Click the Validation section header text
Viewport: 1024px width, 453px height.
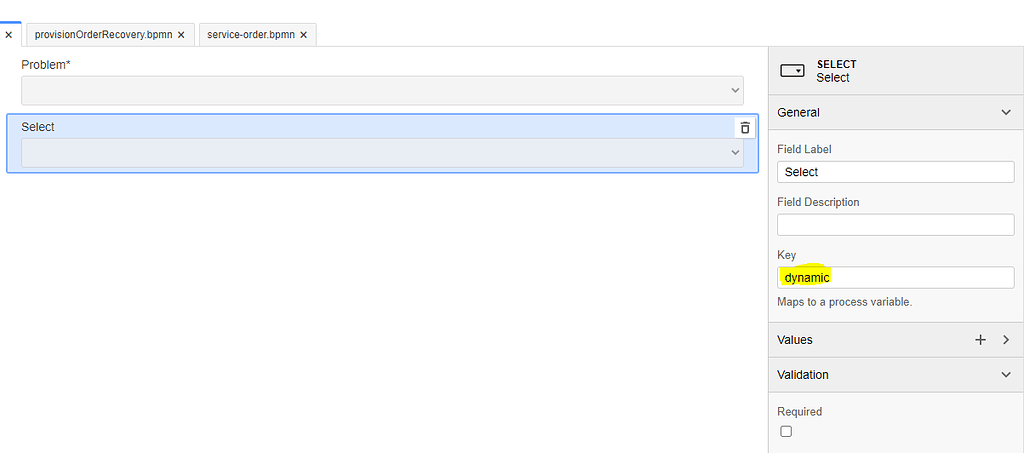click(x=803, y=375)
